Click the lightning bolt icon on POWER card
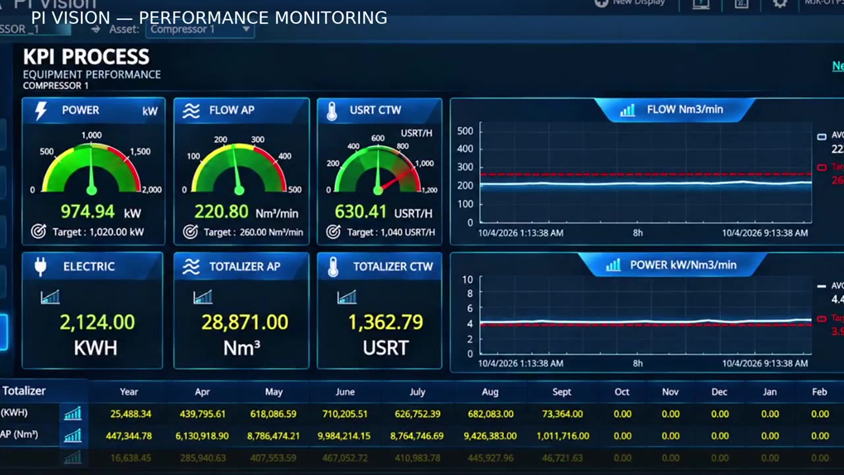 [41, 110]
